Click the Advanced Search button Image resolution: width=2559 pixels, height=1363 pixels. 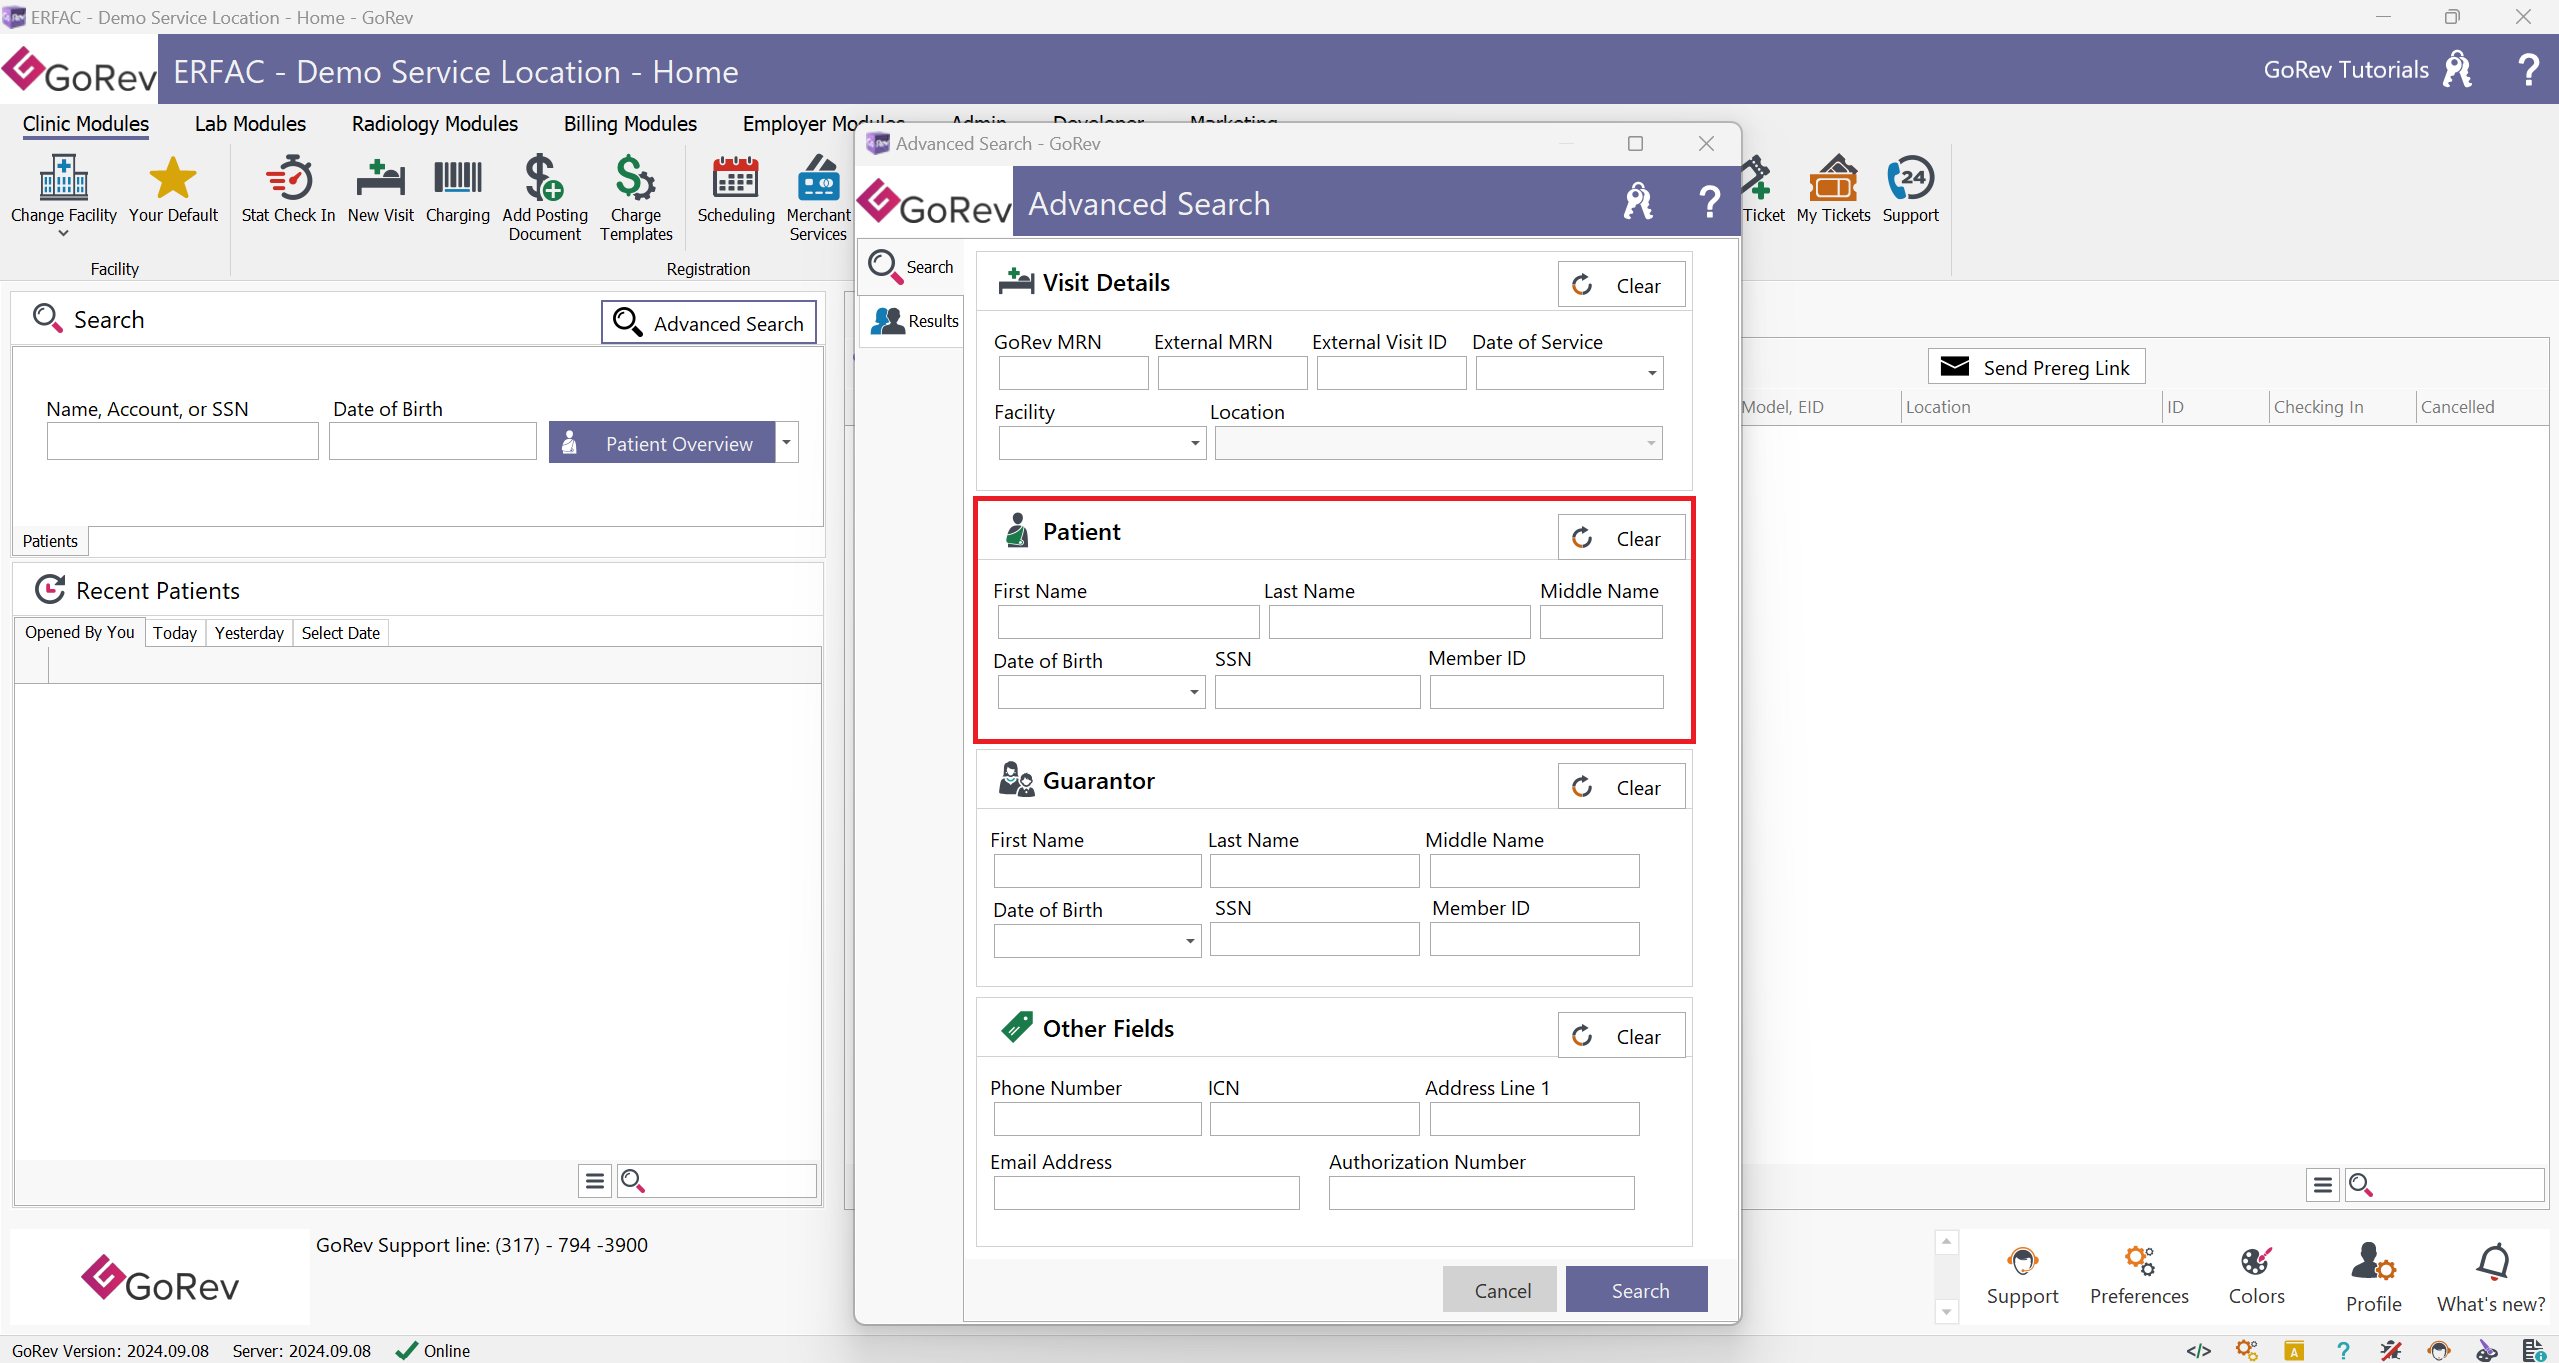click(709, 322)
